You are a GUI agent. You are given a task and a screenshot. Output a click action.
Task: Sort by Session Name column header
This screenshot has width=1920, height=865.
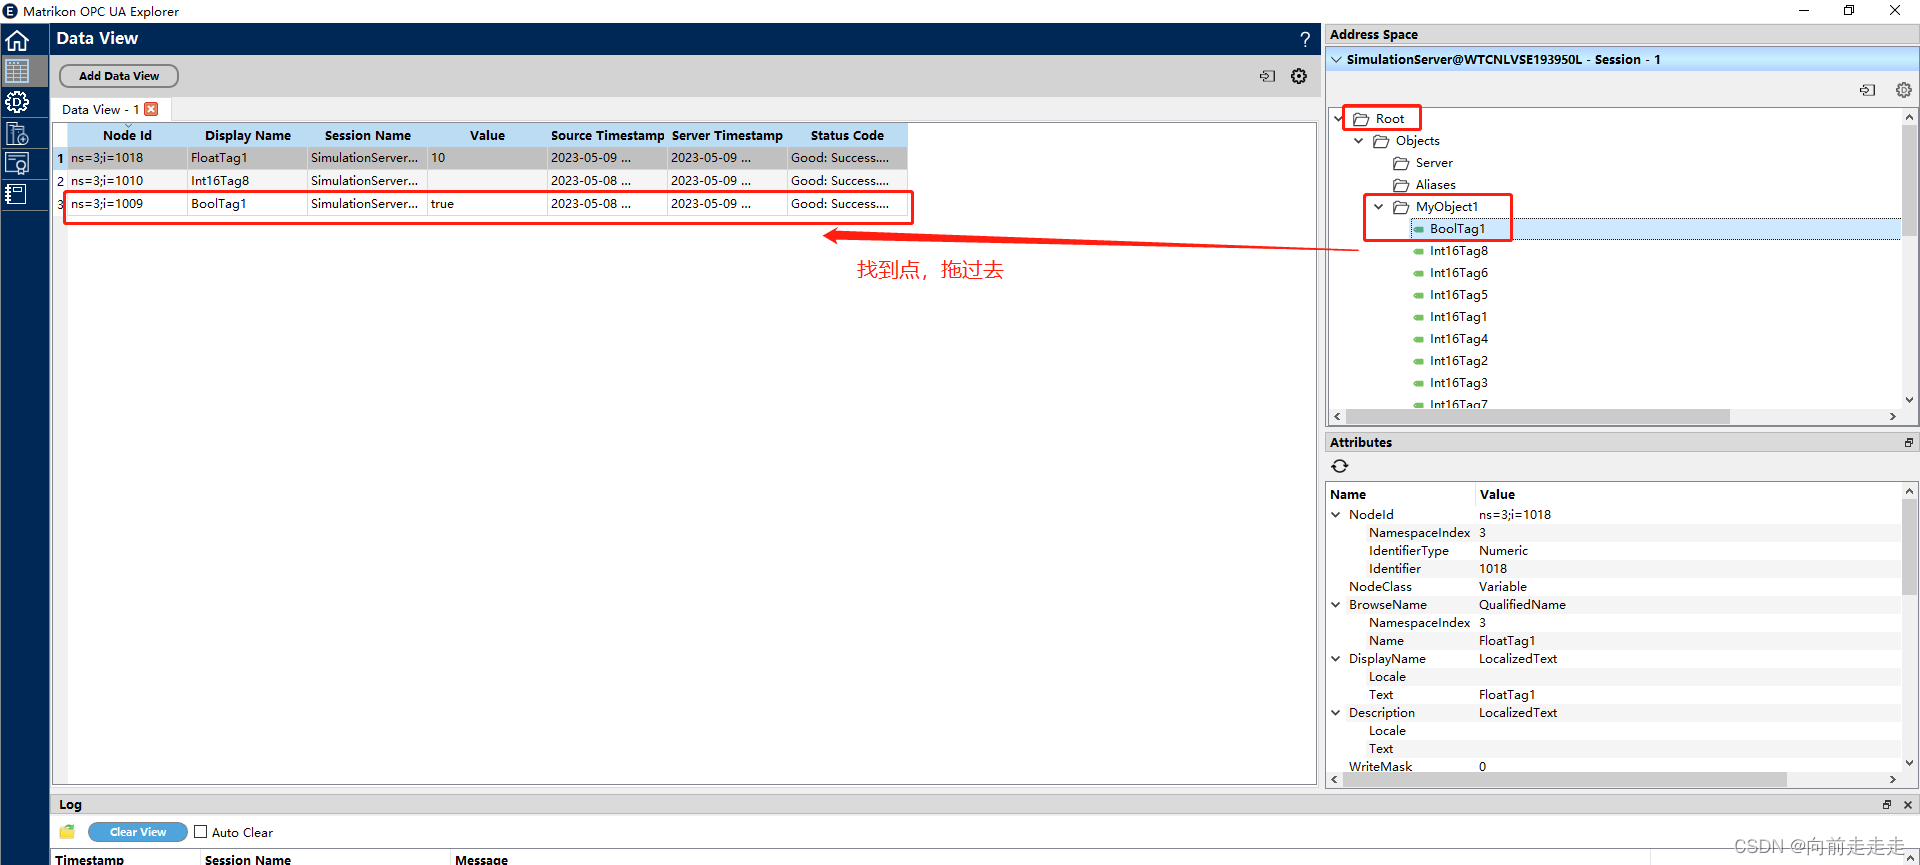click(368, 135)
